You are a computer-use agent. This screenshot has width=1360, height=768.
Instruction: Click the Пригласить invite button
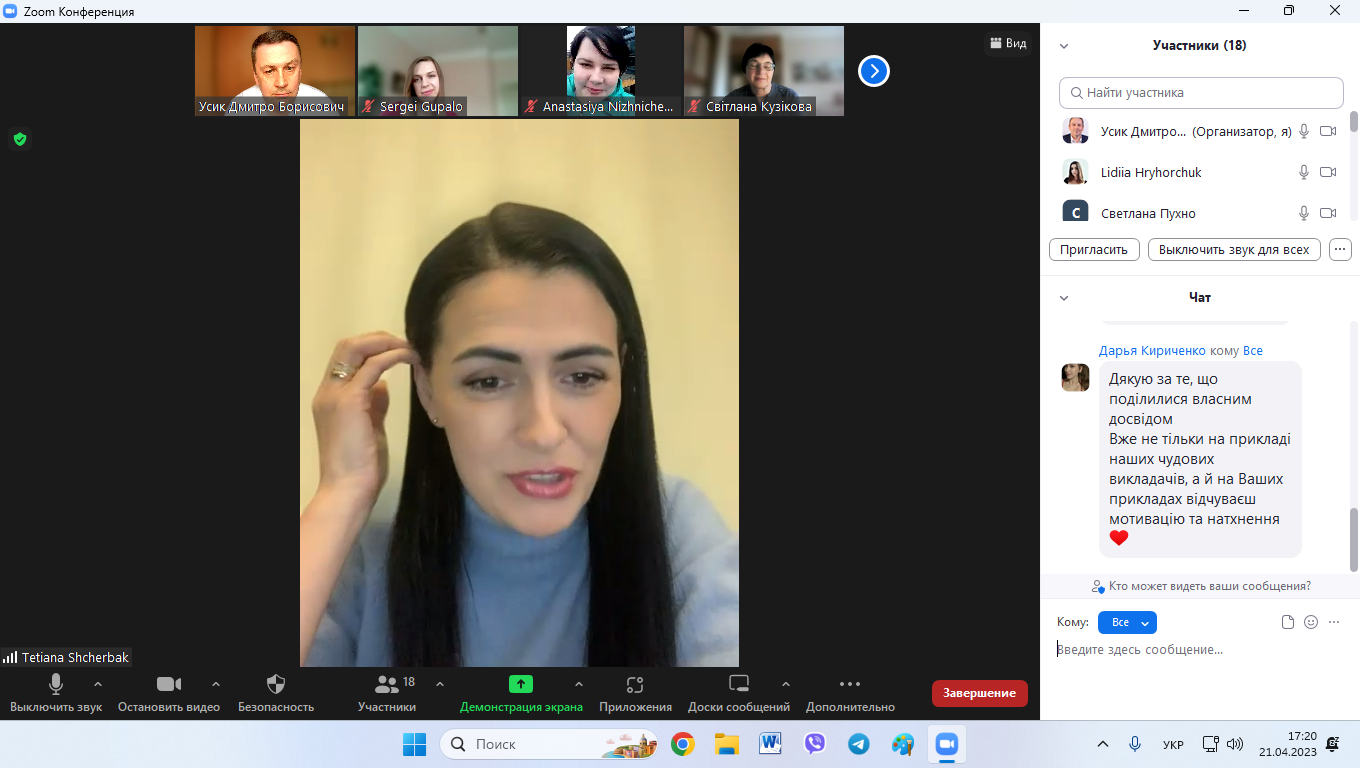(x=1094, y=249)
